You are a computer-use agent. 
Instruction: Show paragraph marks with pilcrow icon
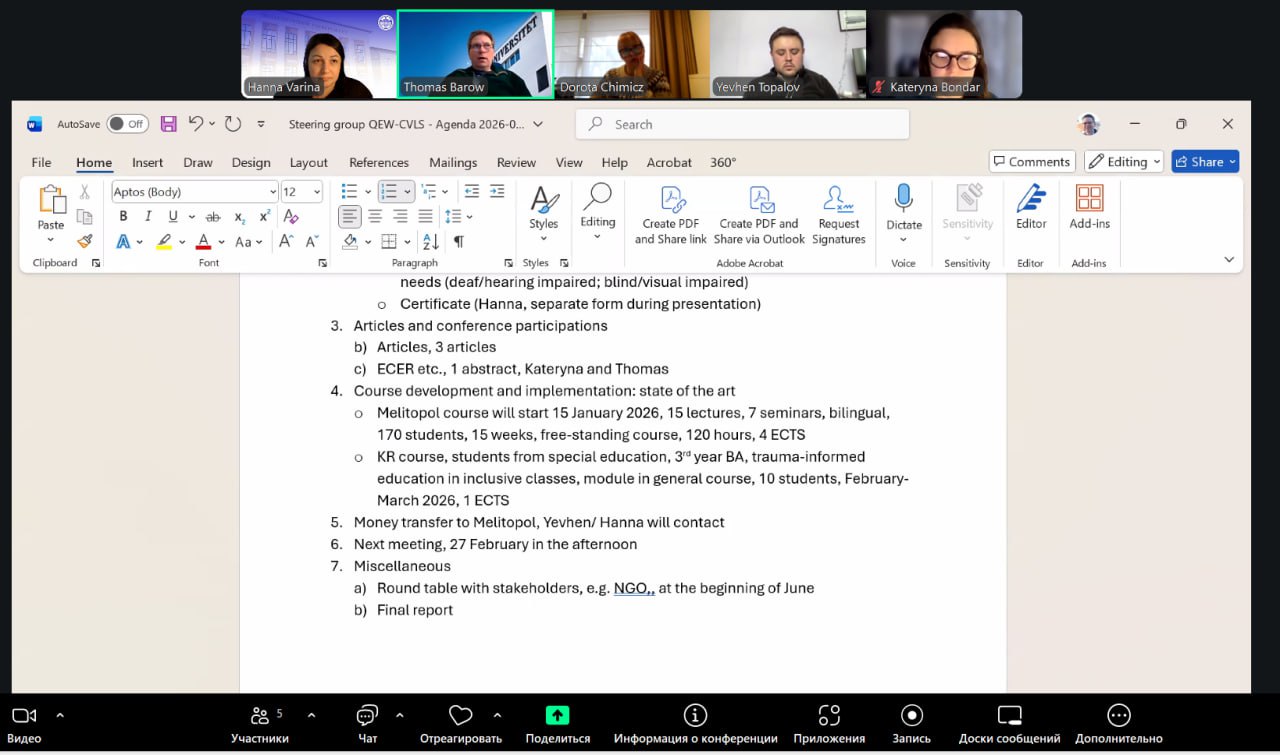coord(458,241)
